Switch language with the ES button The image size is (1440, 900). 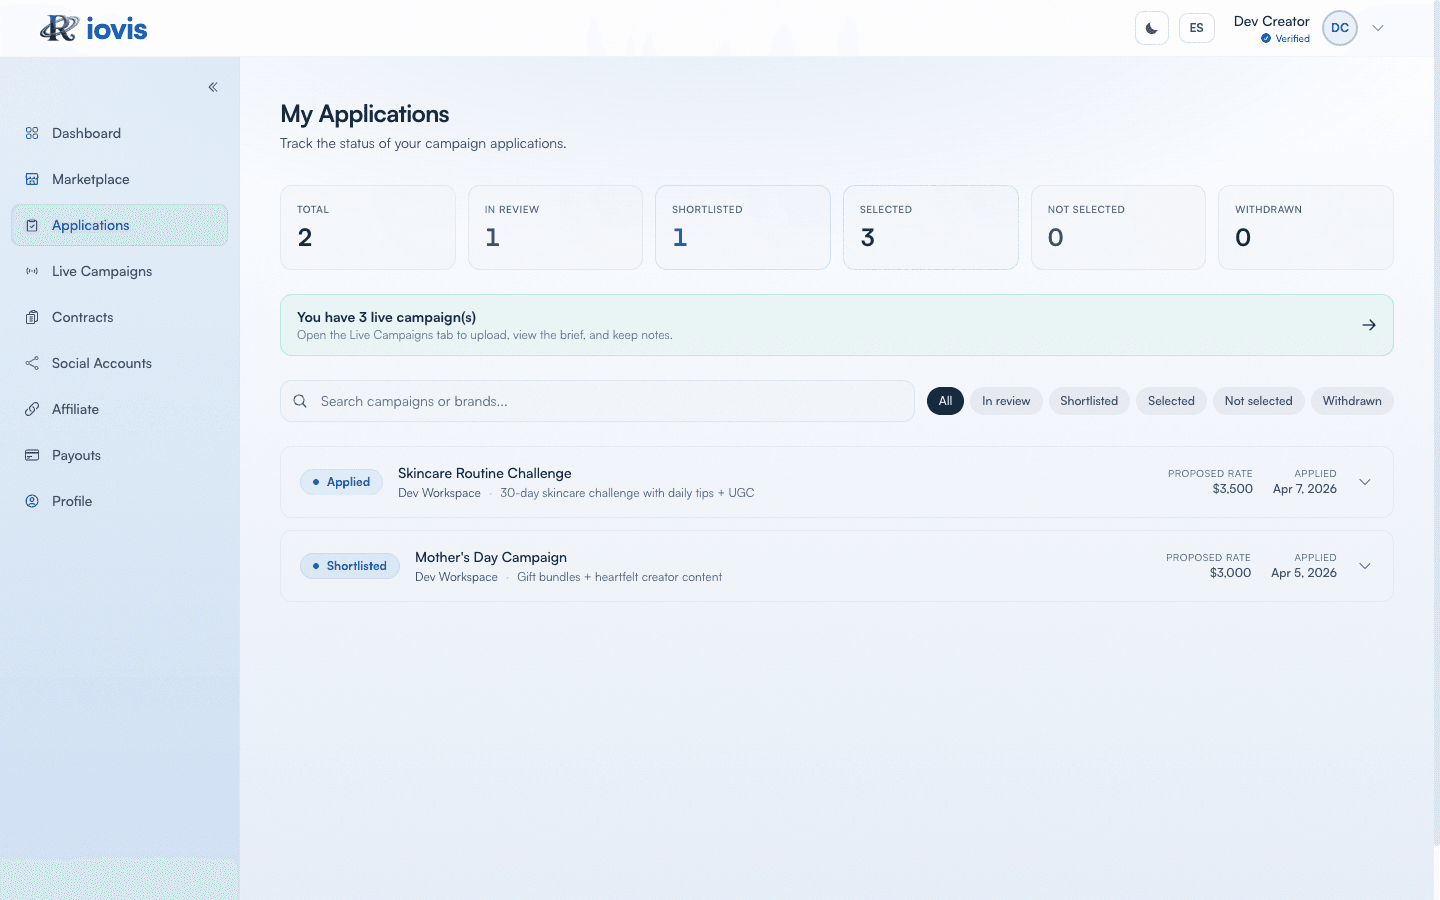click(x=1197, y=28)
